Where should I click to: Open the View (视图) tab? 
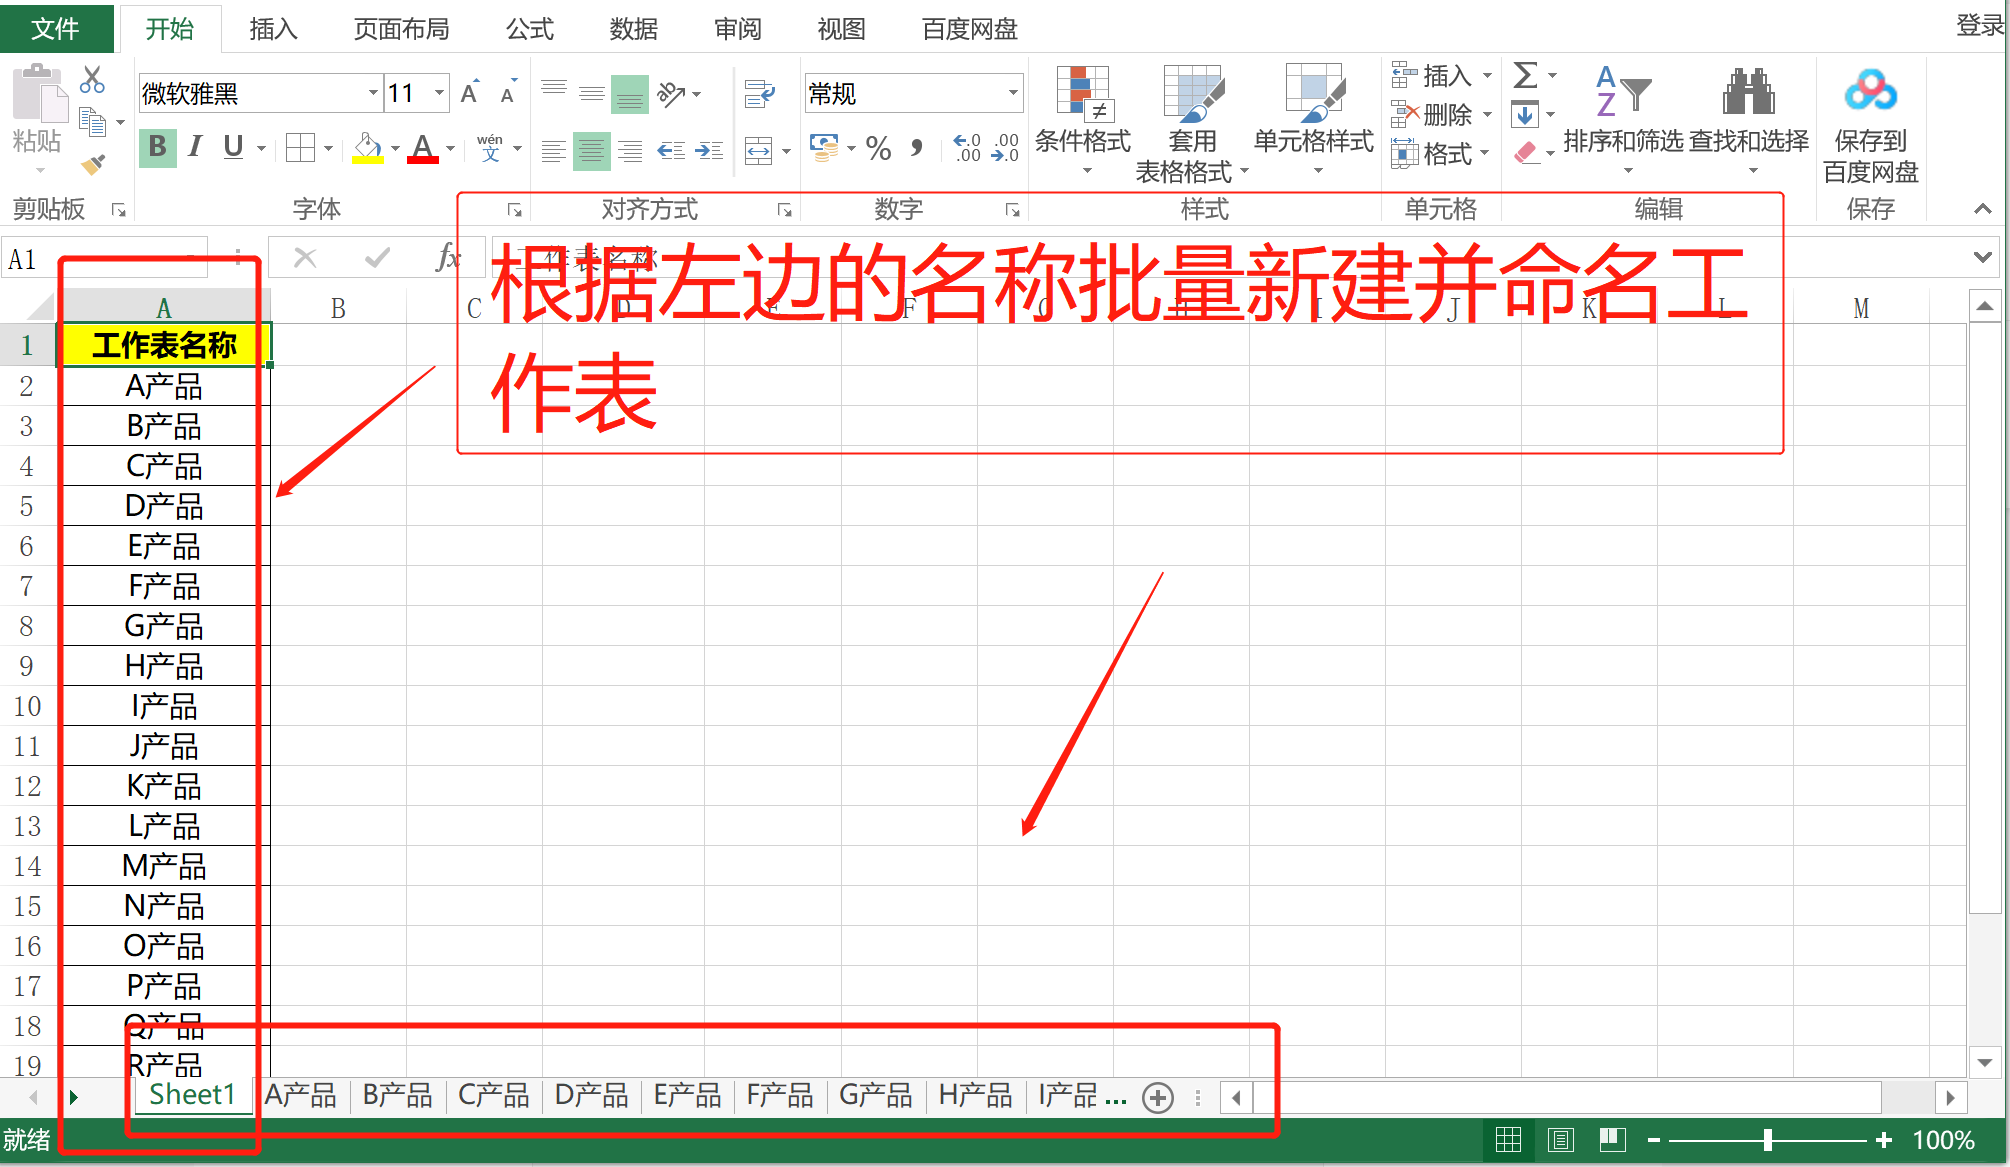(841, 29)
